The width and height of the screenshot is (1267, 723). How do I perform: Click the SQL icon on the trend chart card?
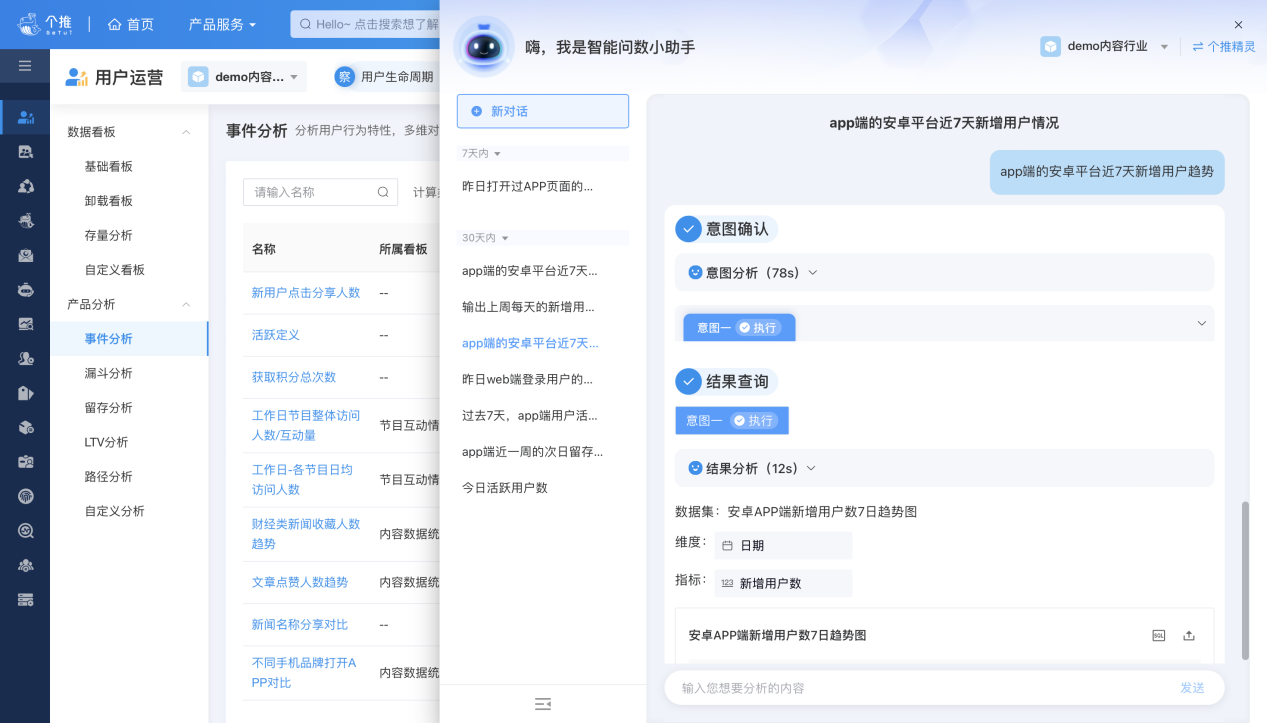pos(1159,635)
